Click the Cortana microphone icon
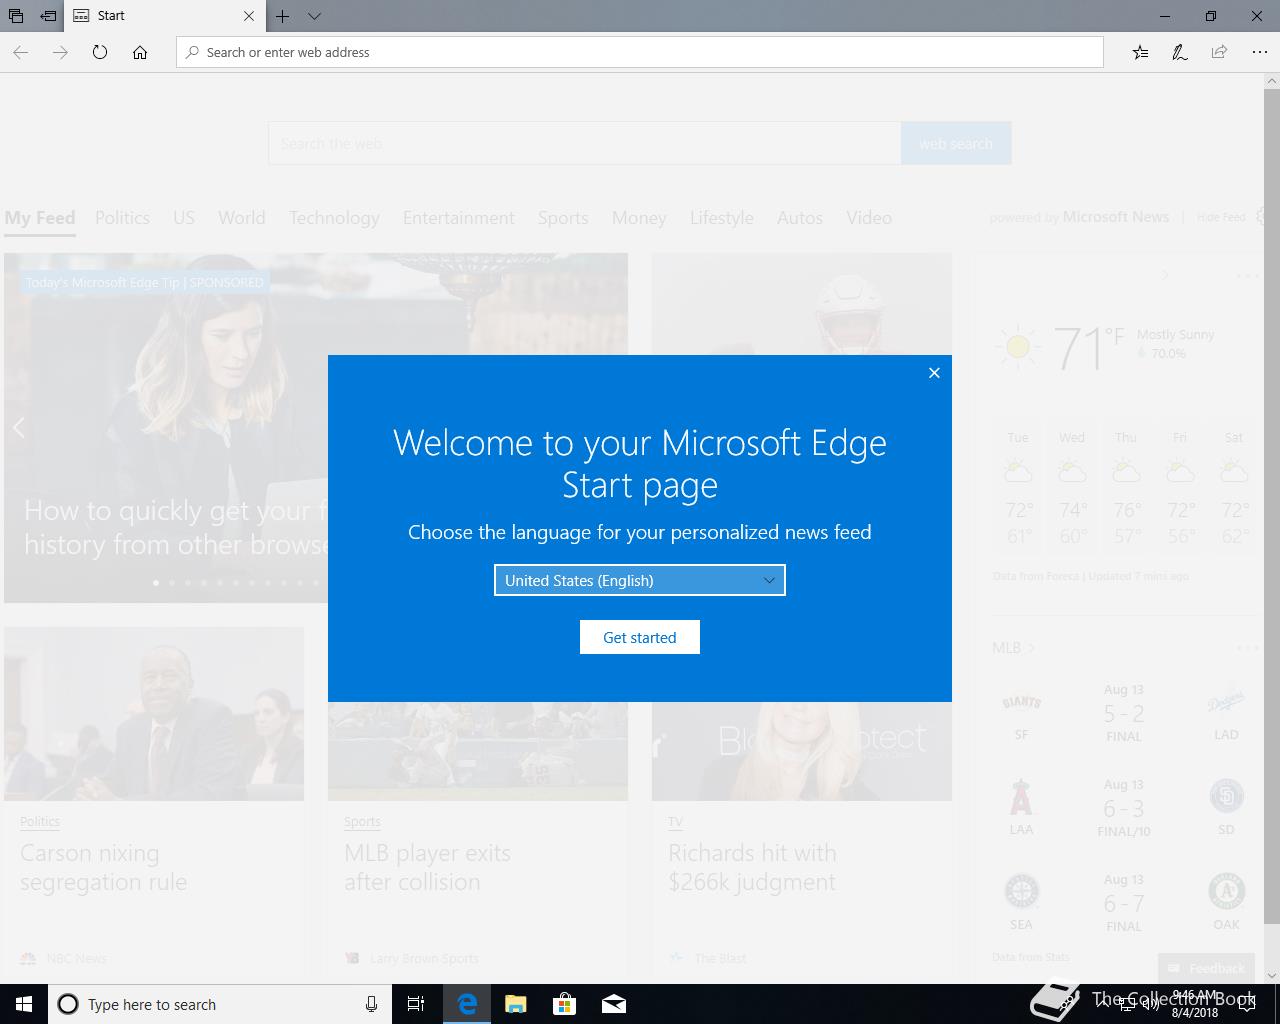The image size is (1280, 1024). coord(371,1004)
